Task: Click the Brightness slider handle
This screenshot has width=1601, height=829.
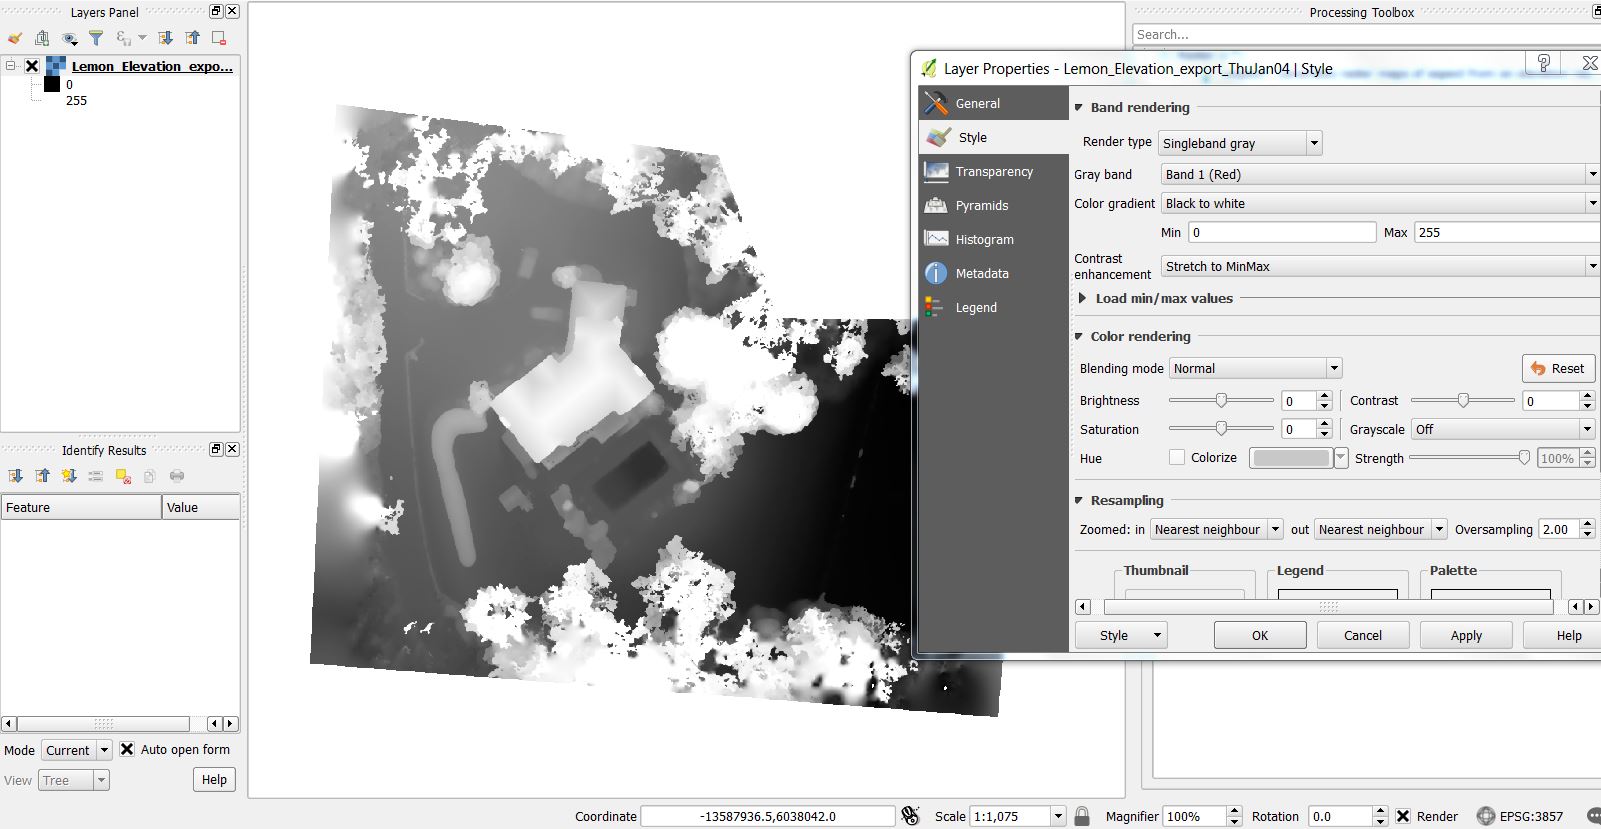Action: tap(1221, 400)
